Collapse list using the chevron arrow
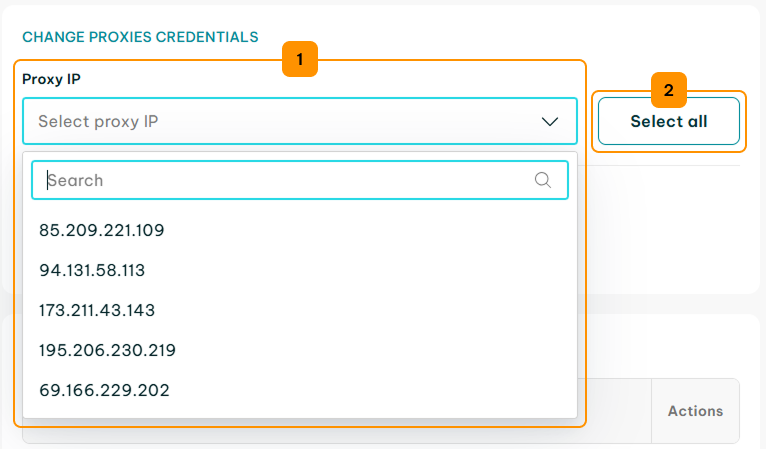The height and width of the screenshot is (449, 766). pyautogui.click(x=550, y=121)
